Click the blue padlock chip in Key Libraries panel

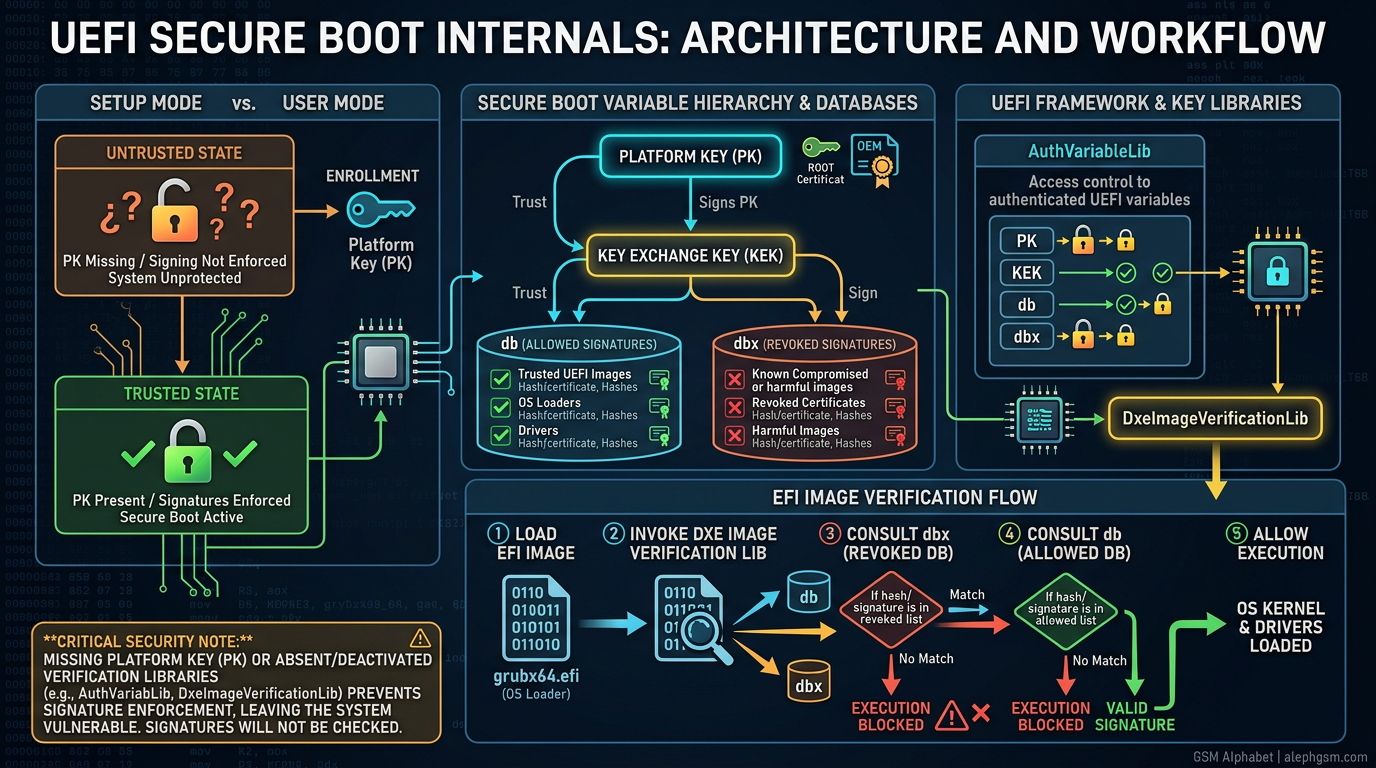click(1279, 271)
